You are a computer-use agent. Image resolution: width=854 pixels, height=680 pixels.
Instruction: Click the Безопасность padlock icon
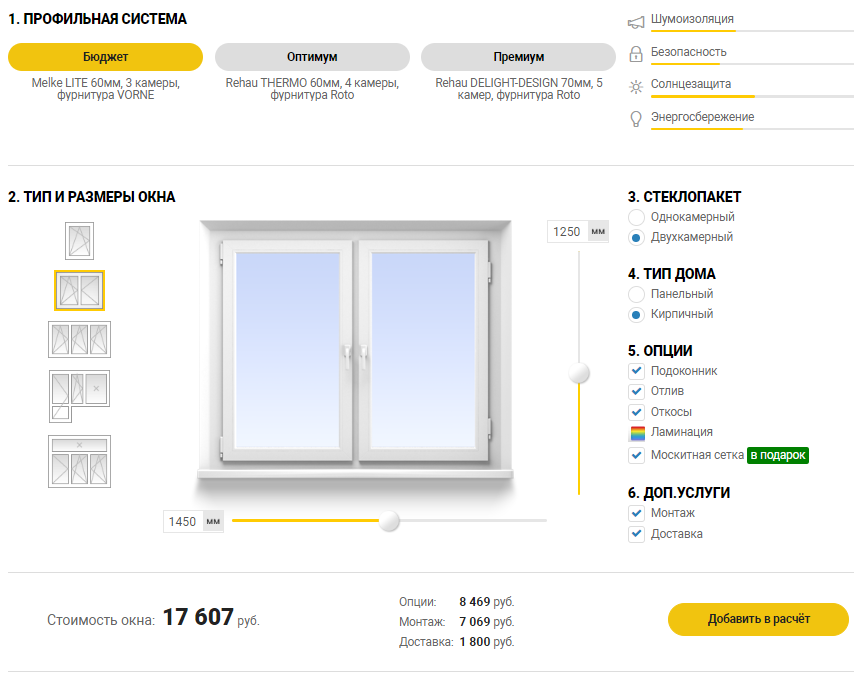(x=635, y=53)
